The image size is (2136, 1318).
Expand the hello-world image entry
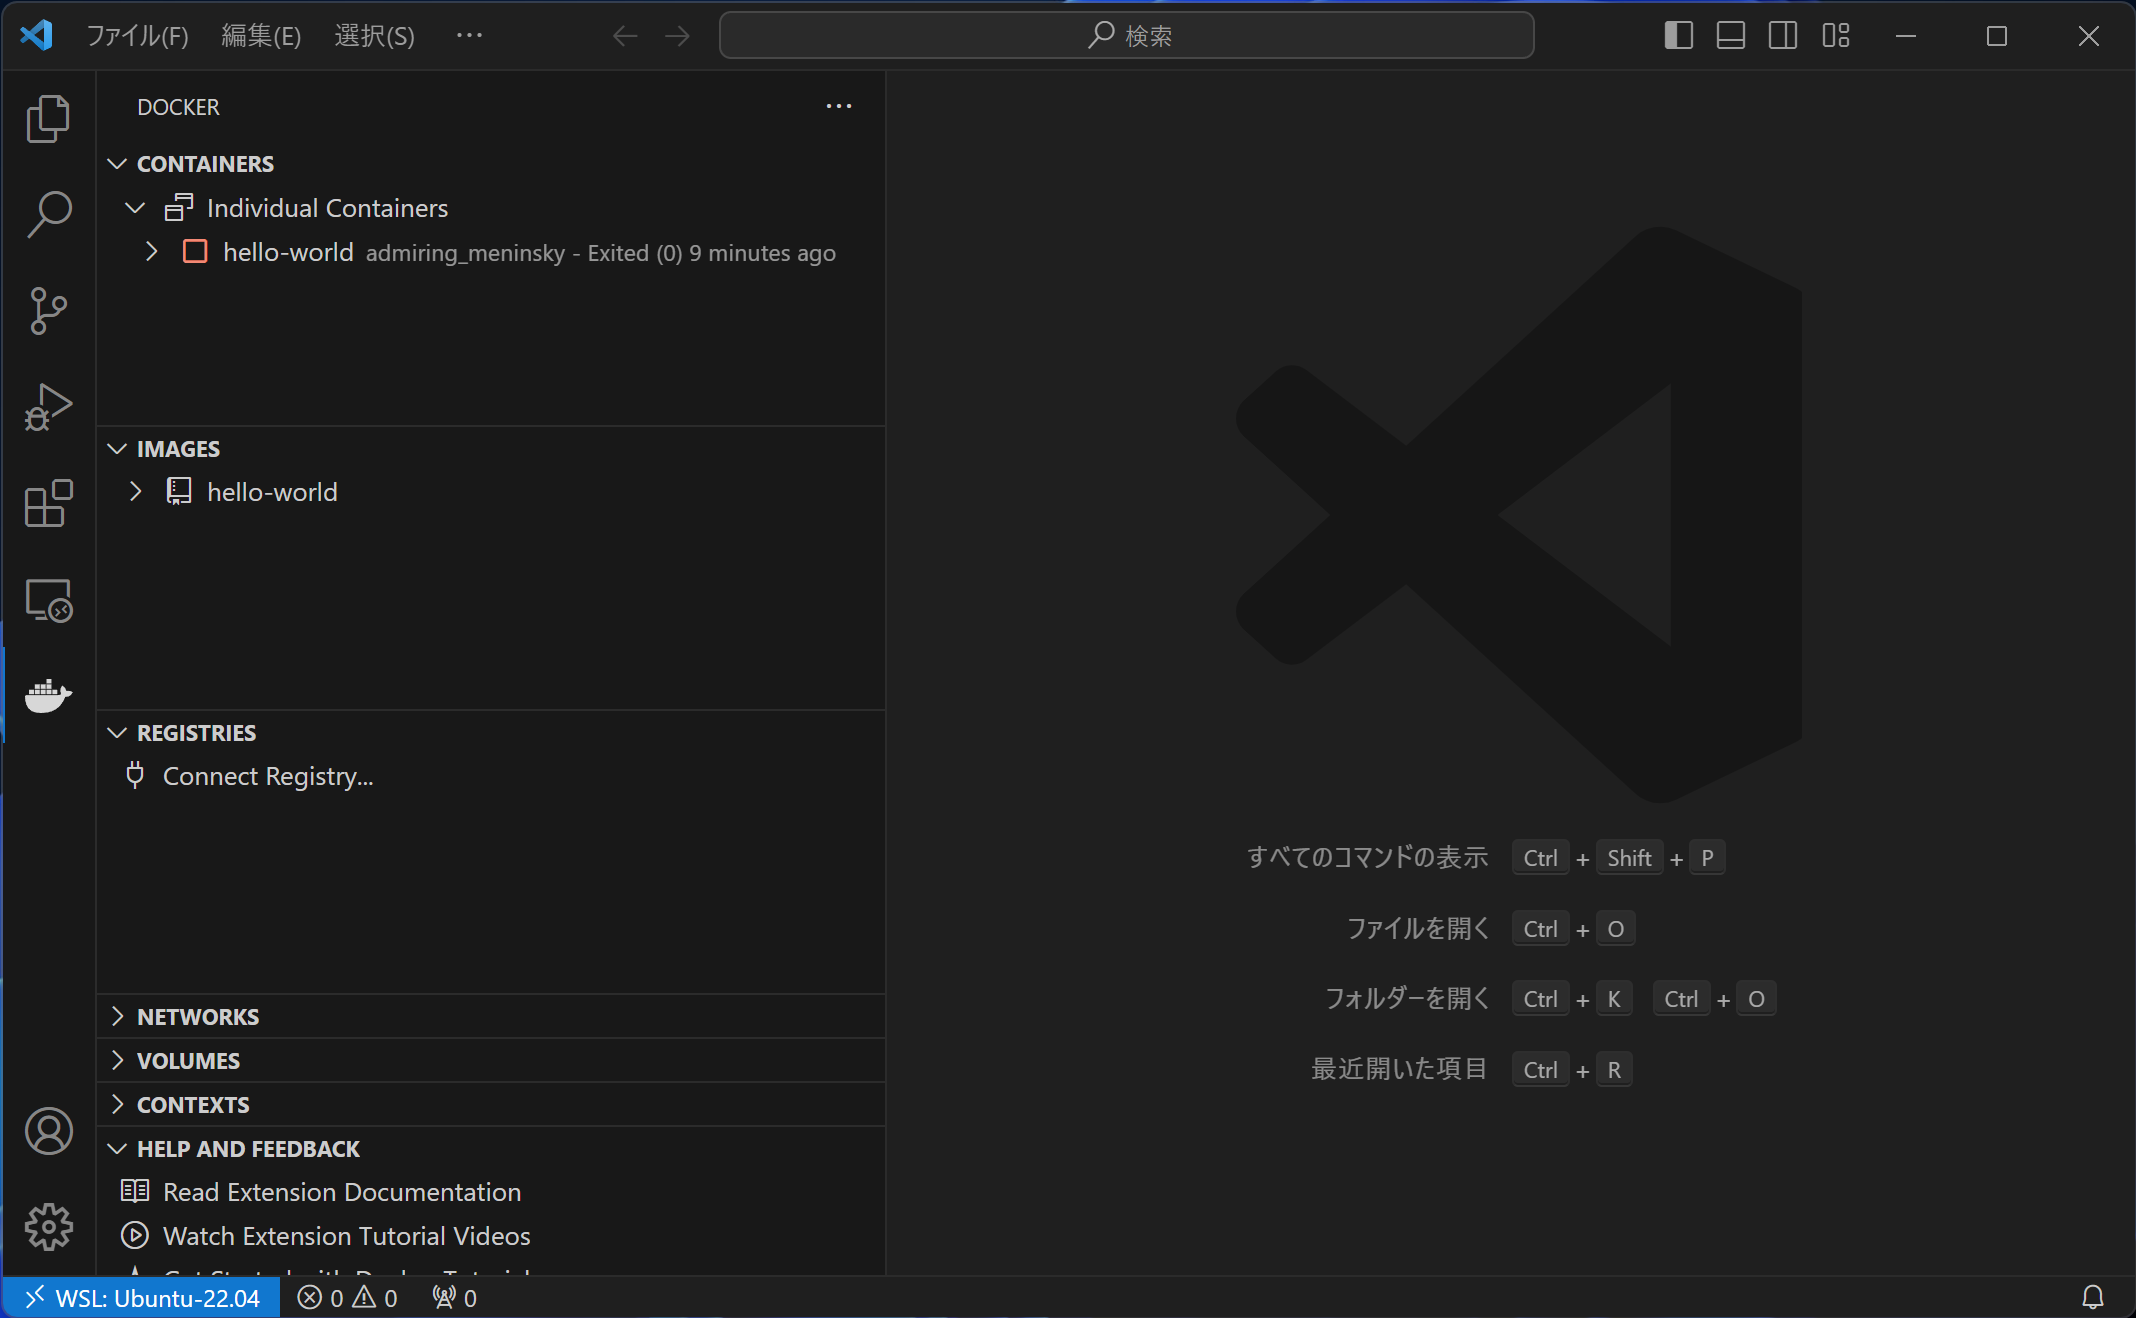point(136,491)
